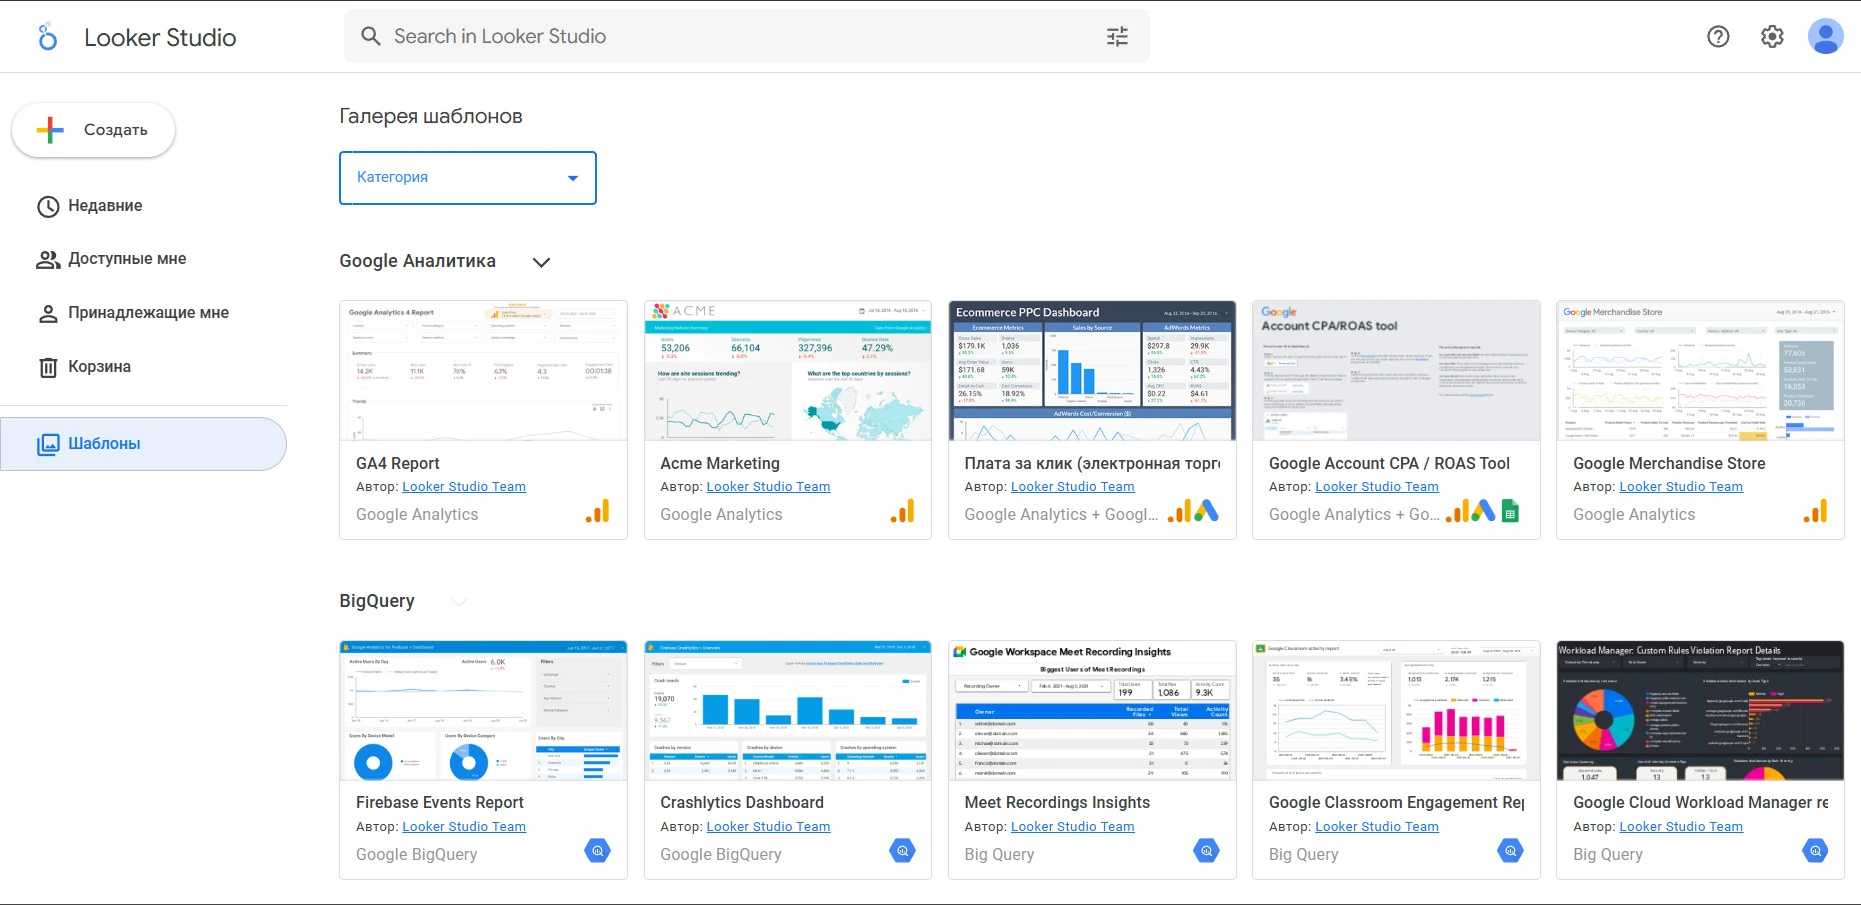1861x905 pixels.
Task: Open the settings gear icon
Action: coord(1772,37)
